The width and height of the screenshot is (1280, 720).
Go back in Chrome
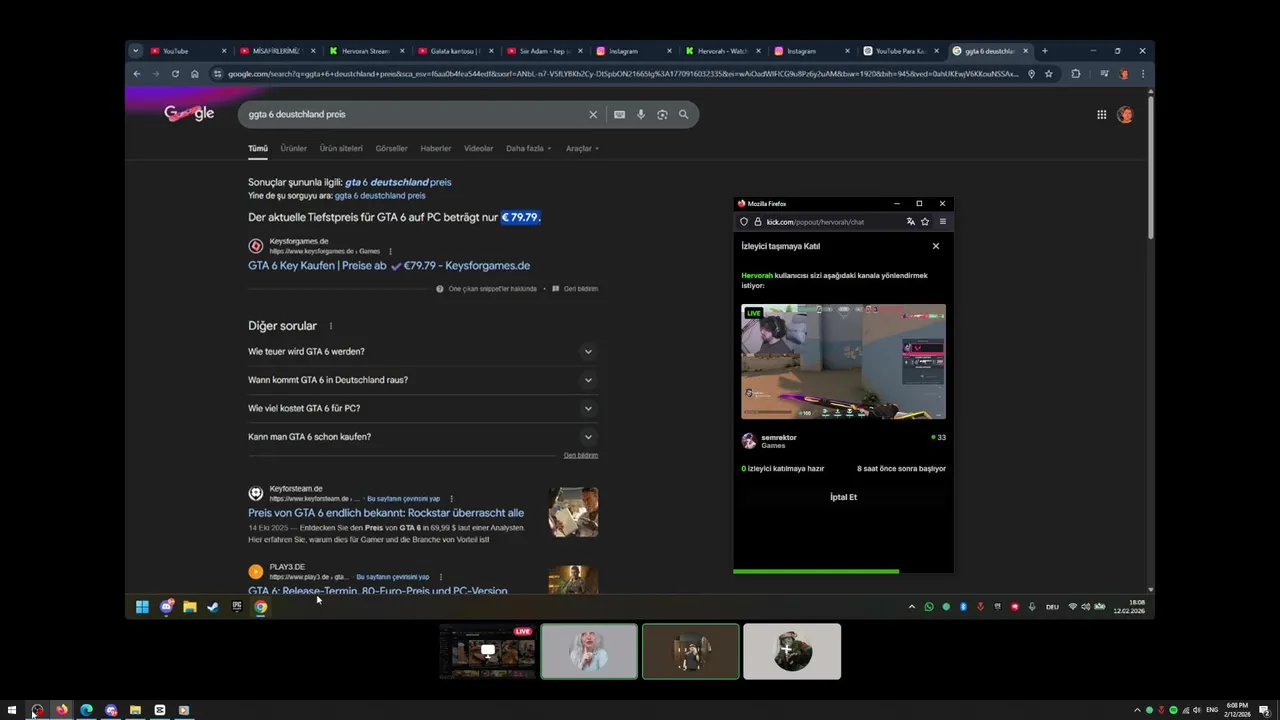[137, 73]
